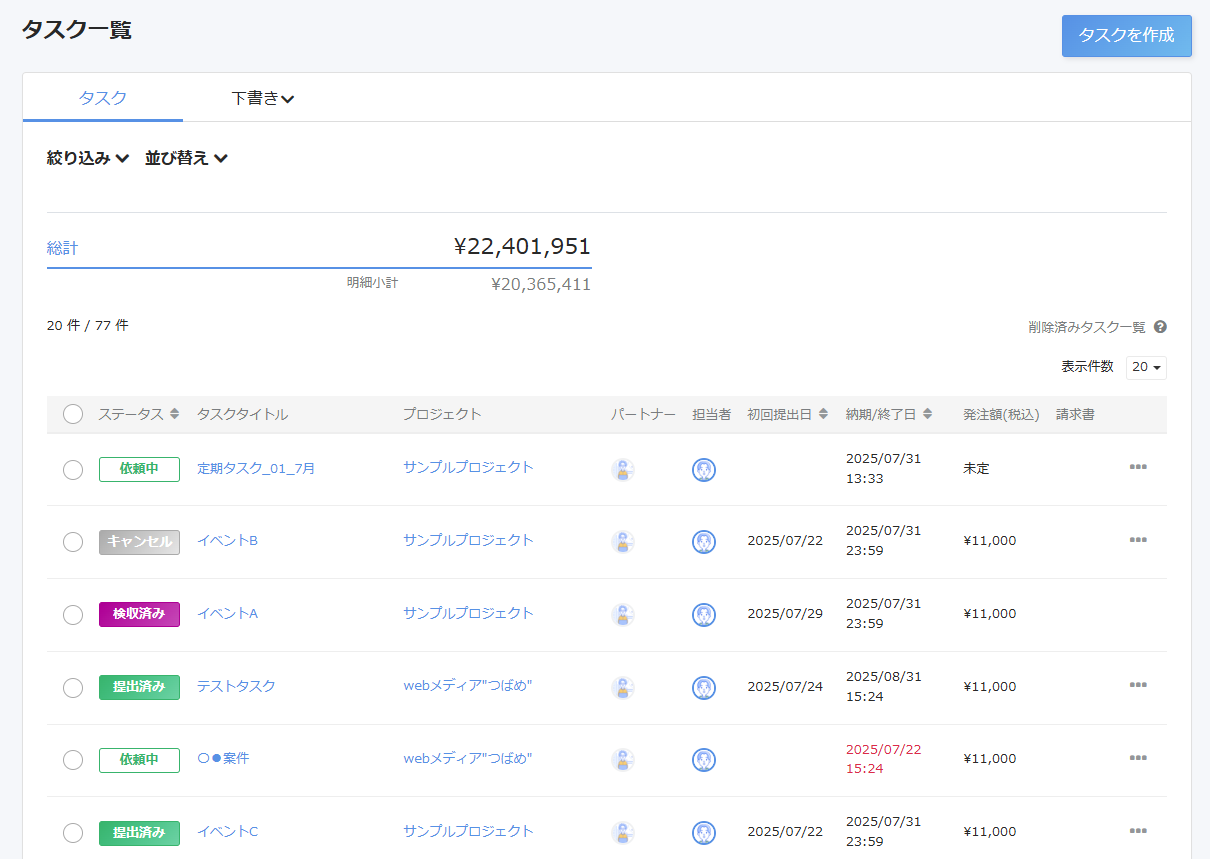Click total amount ¥22,401,951
Image resolution: width=1210 pixels, height=859 pixels.
coord(522,246)
